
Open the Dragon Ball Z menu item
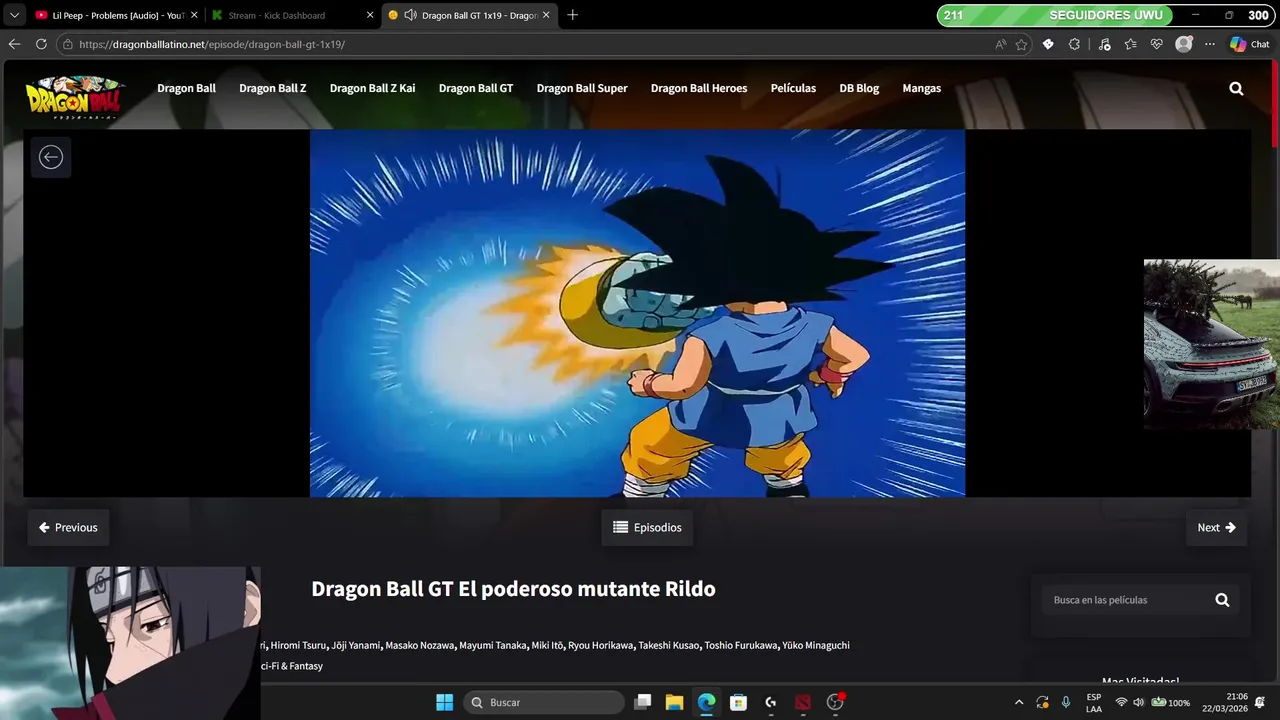pos(272,88)
